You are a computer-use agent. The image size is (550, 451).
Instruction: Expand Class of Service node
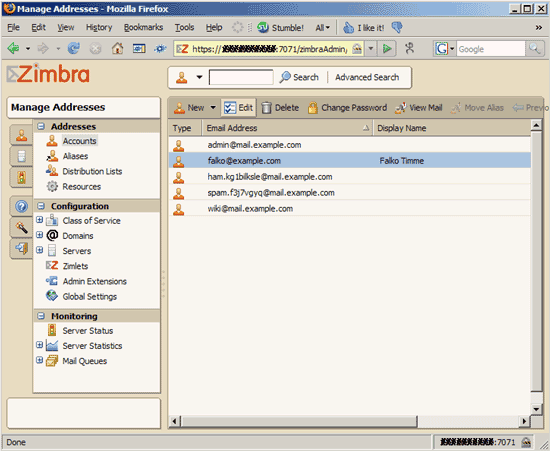[x=40, y=220]
